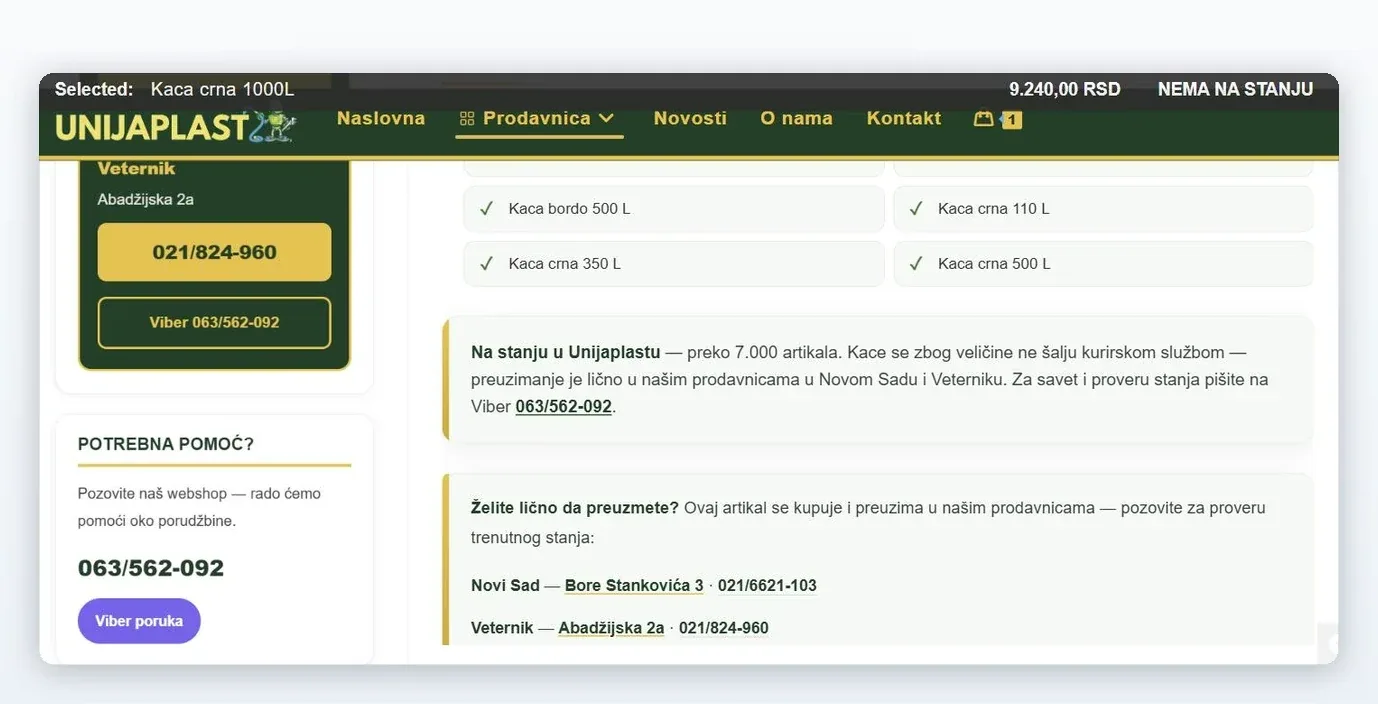Click large phone number 063/562-092
This screenshot has height=704, width=1378.
tap(151, 568)
